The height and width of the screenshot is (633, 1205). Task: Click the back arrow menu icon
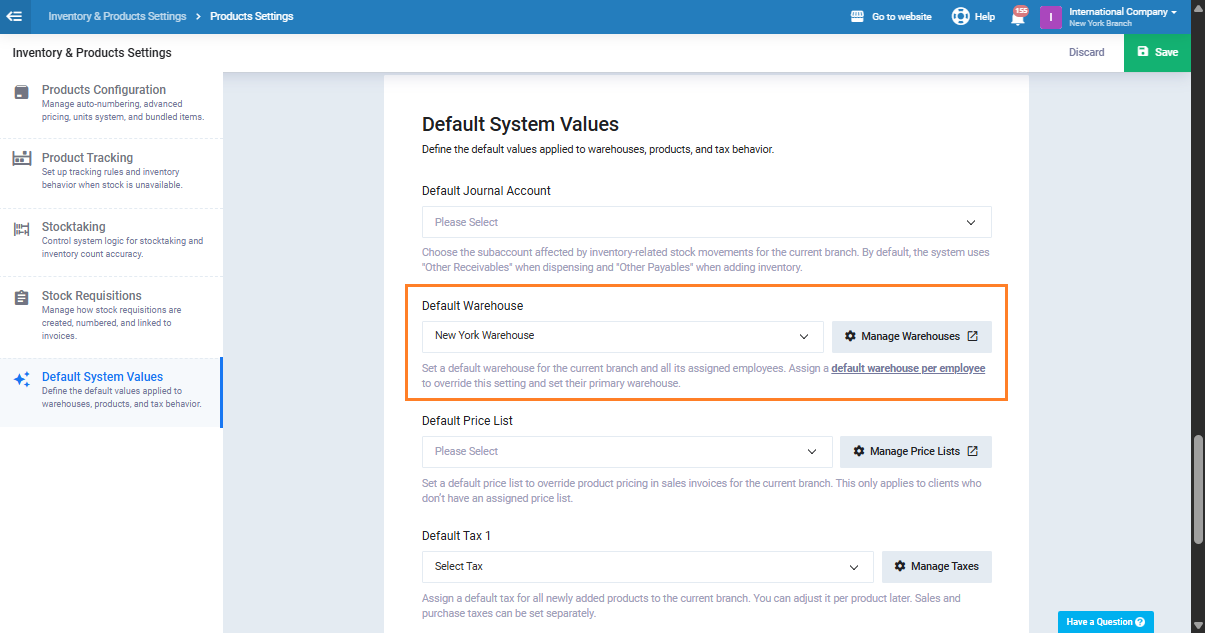[14, 16]
